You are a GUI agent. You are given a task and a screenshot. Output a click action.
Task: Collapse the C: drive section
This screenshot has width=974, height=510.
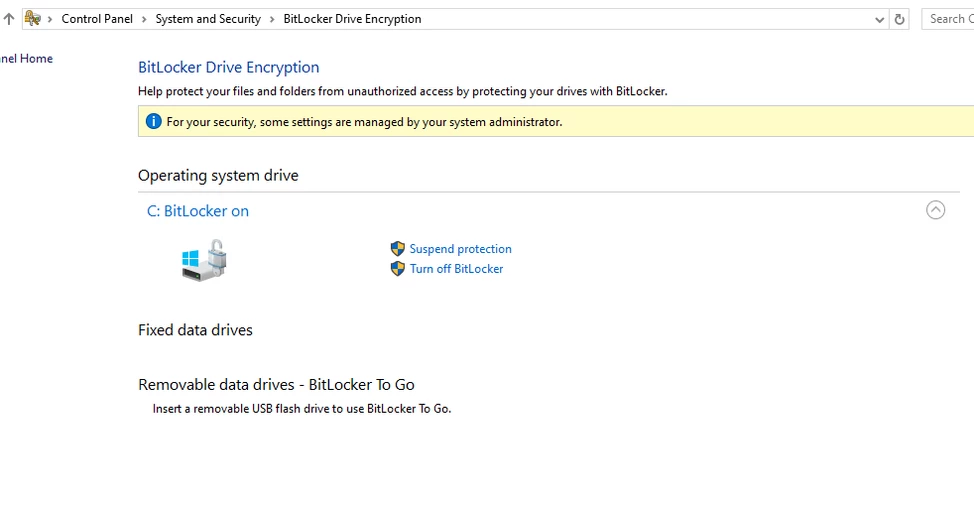pos(935,210)
